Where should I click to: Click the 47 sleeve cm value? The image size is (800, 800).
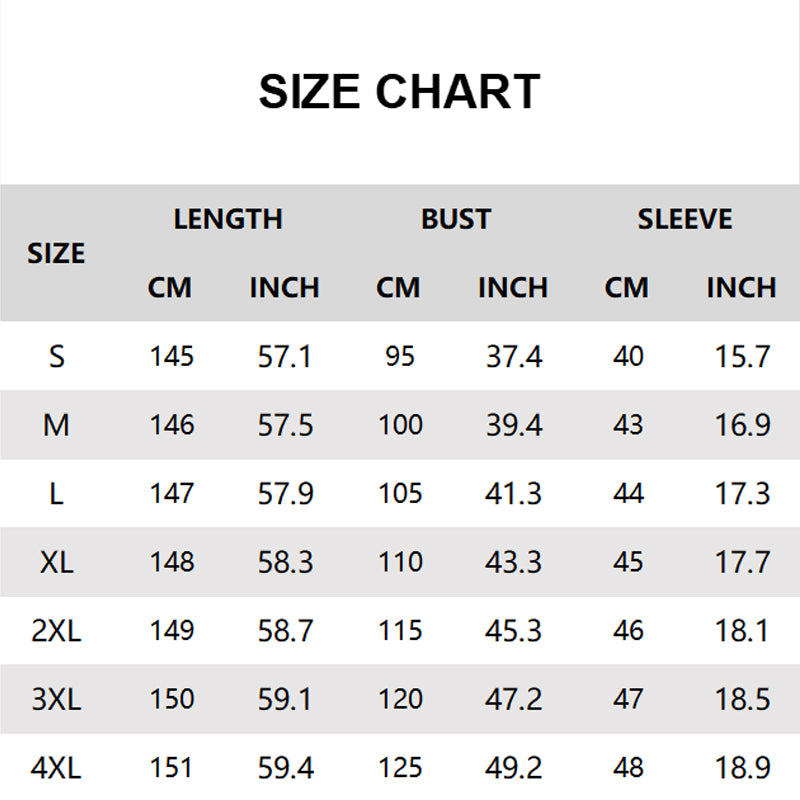[x=628, y=699]
